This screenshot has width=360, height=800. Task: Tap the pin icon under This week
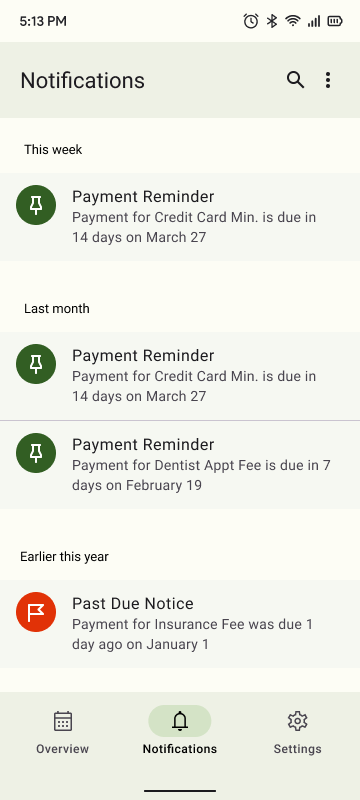coord(36,205)
